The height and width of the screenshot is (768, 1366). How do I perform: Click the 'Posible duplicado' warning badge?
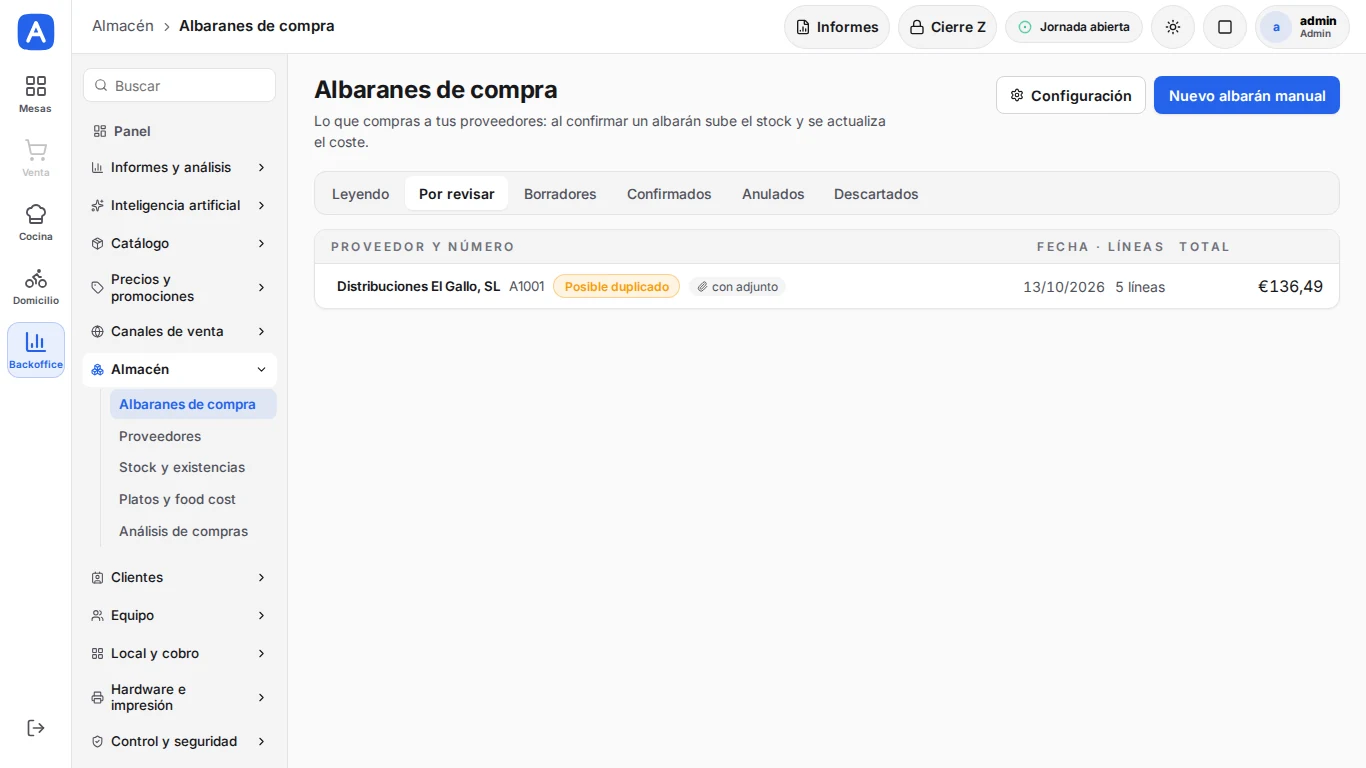616,287
